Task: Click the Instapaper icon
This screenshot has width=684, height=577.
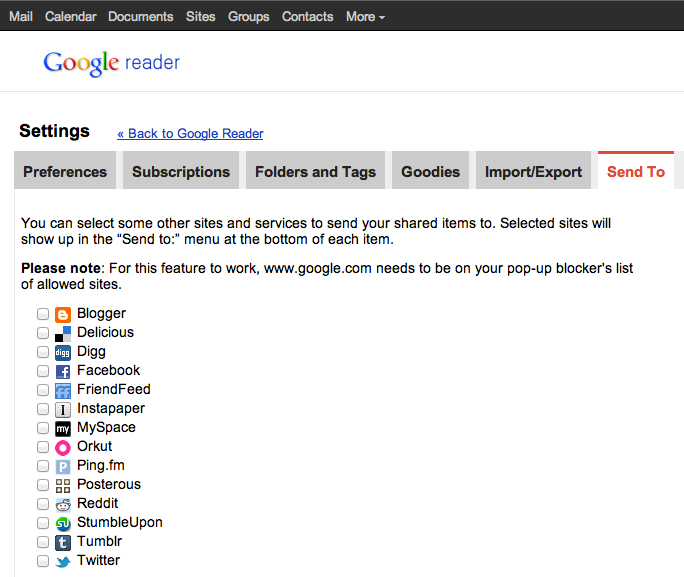Action: [63, 410]
